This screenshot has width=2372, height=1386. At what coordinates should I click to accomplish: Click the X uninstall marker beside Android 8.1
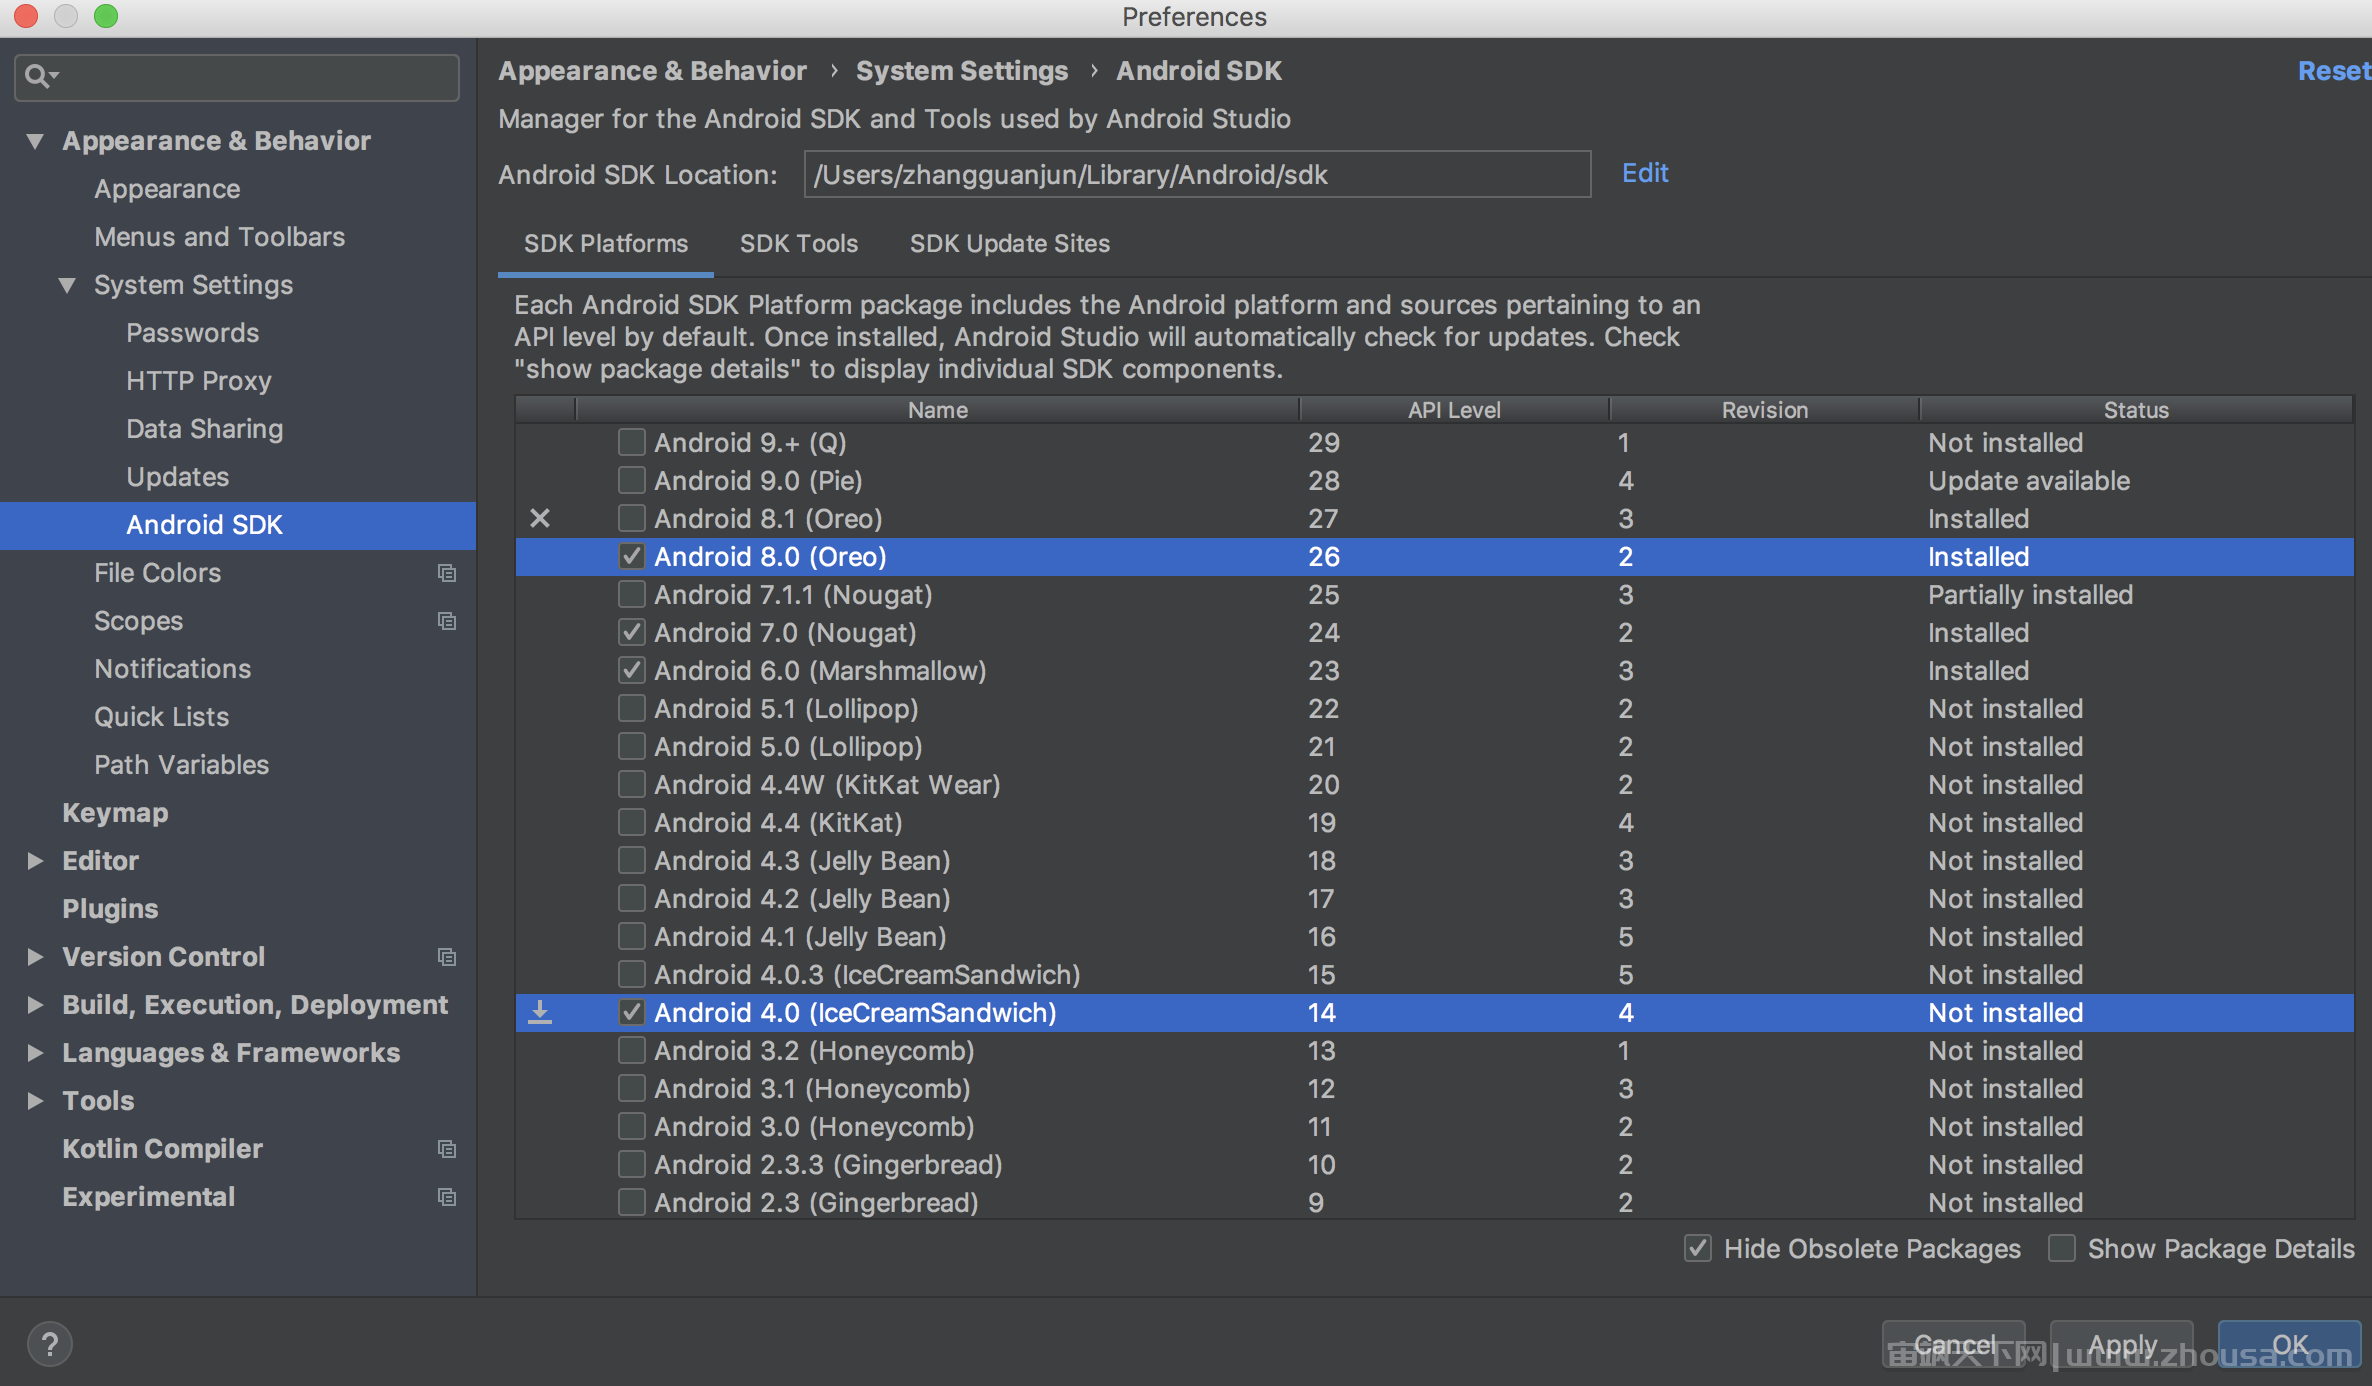pyautogui.click(x=540, y=518)
